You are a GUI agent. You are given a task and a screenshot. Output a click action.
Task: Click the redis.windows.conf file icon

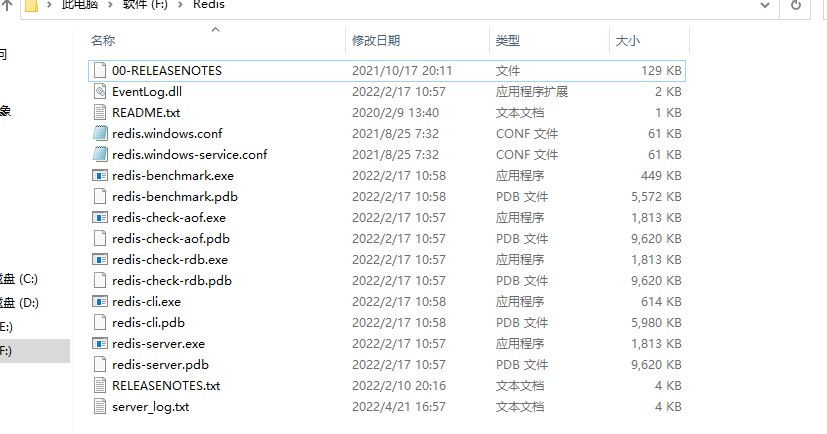click(x=100, y=133)
